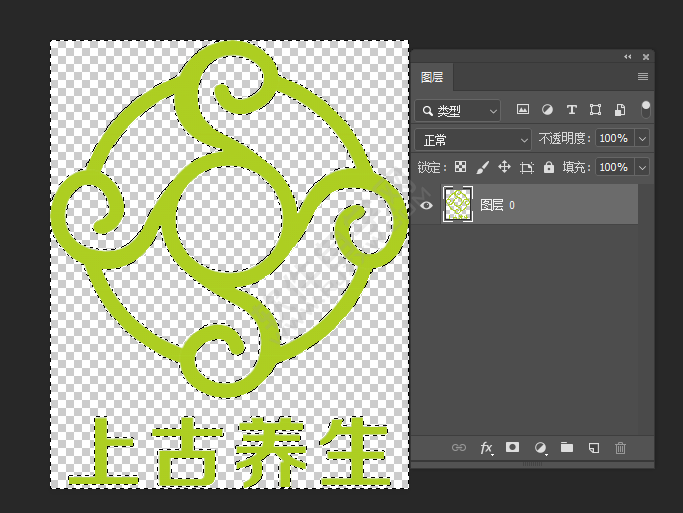This screenshot has height=513, width=683.
Task: Click the link layers icon
Action: coord(459,448)
